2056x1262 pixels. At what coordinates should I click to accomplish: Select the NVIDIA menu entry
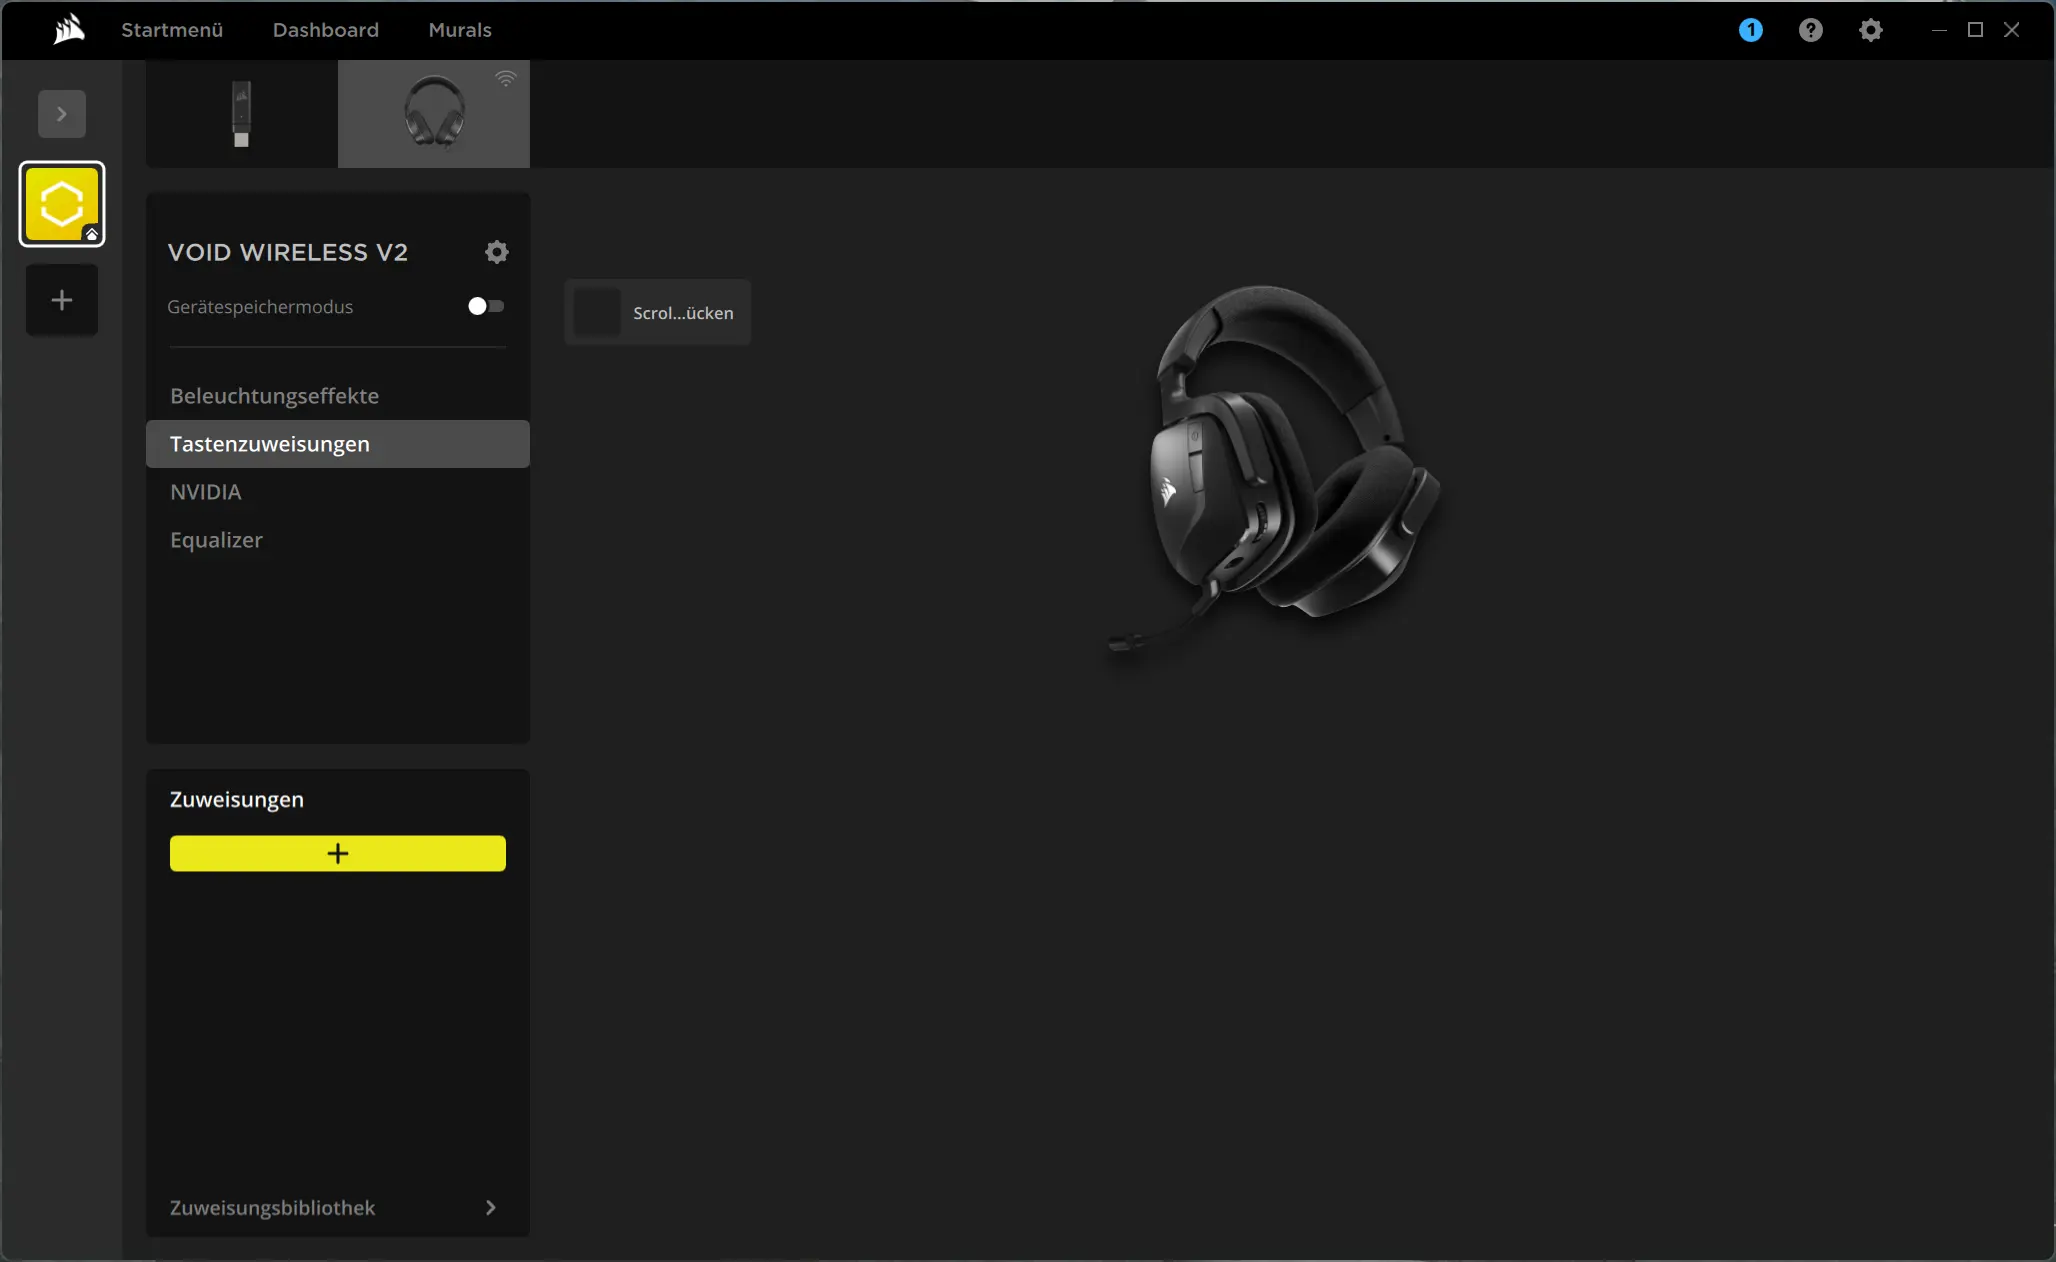pyautogui.click(x=206, y=492)
